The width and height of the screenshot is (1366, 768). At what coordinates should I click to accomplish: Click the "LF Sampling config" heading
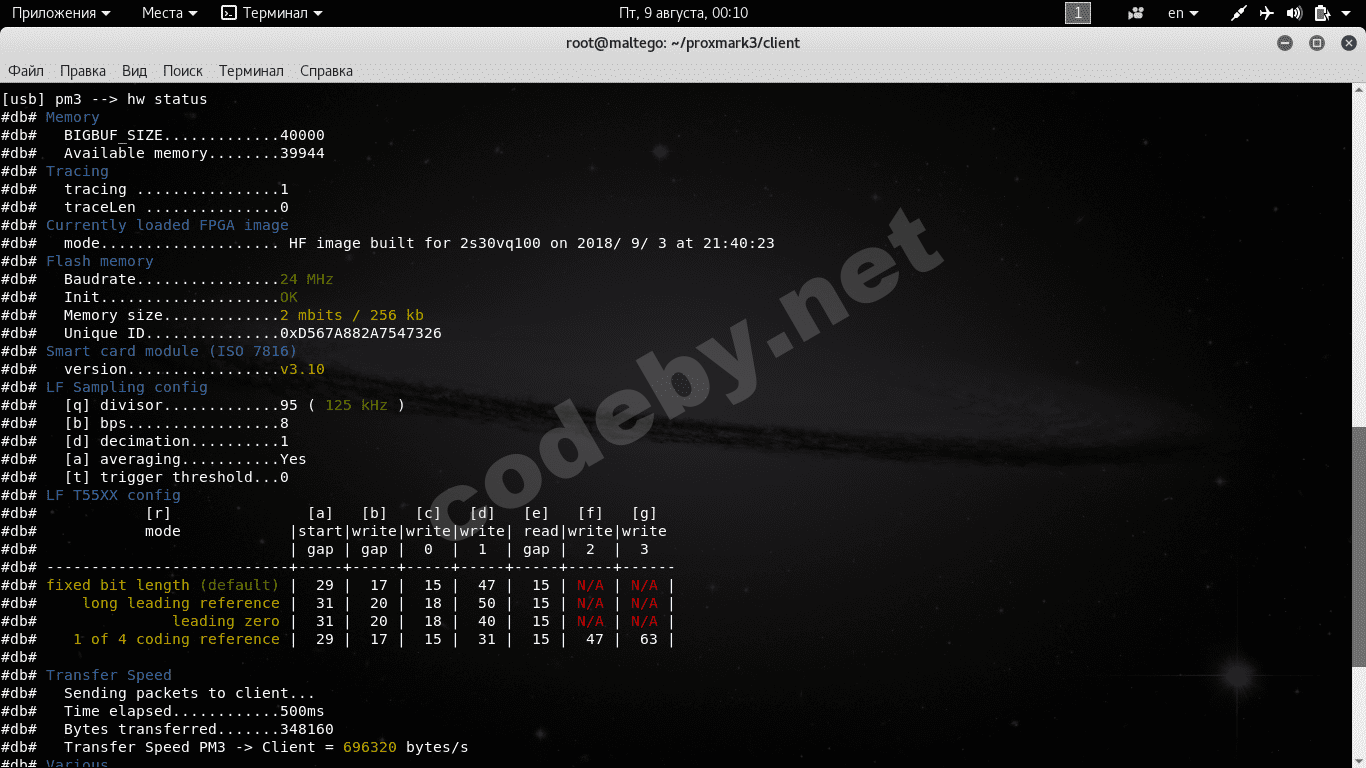(x=127, y=387)
